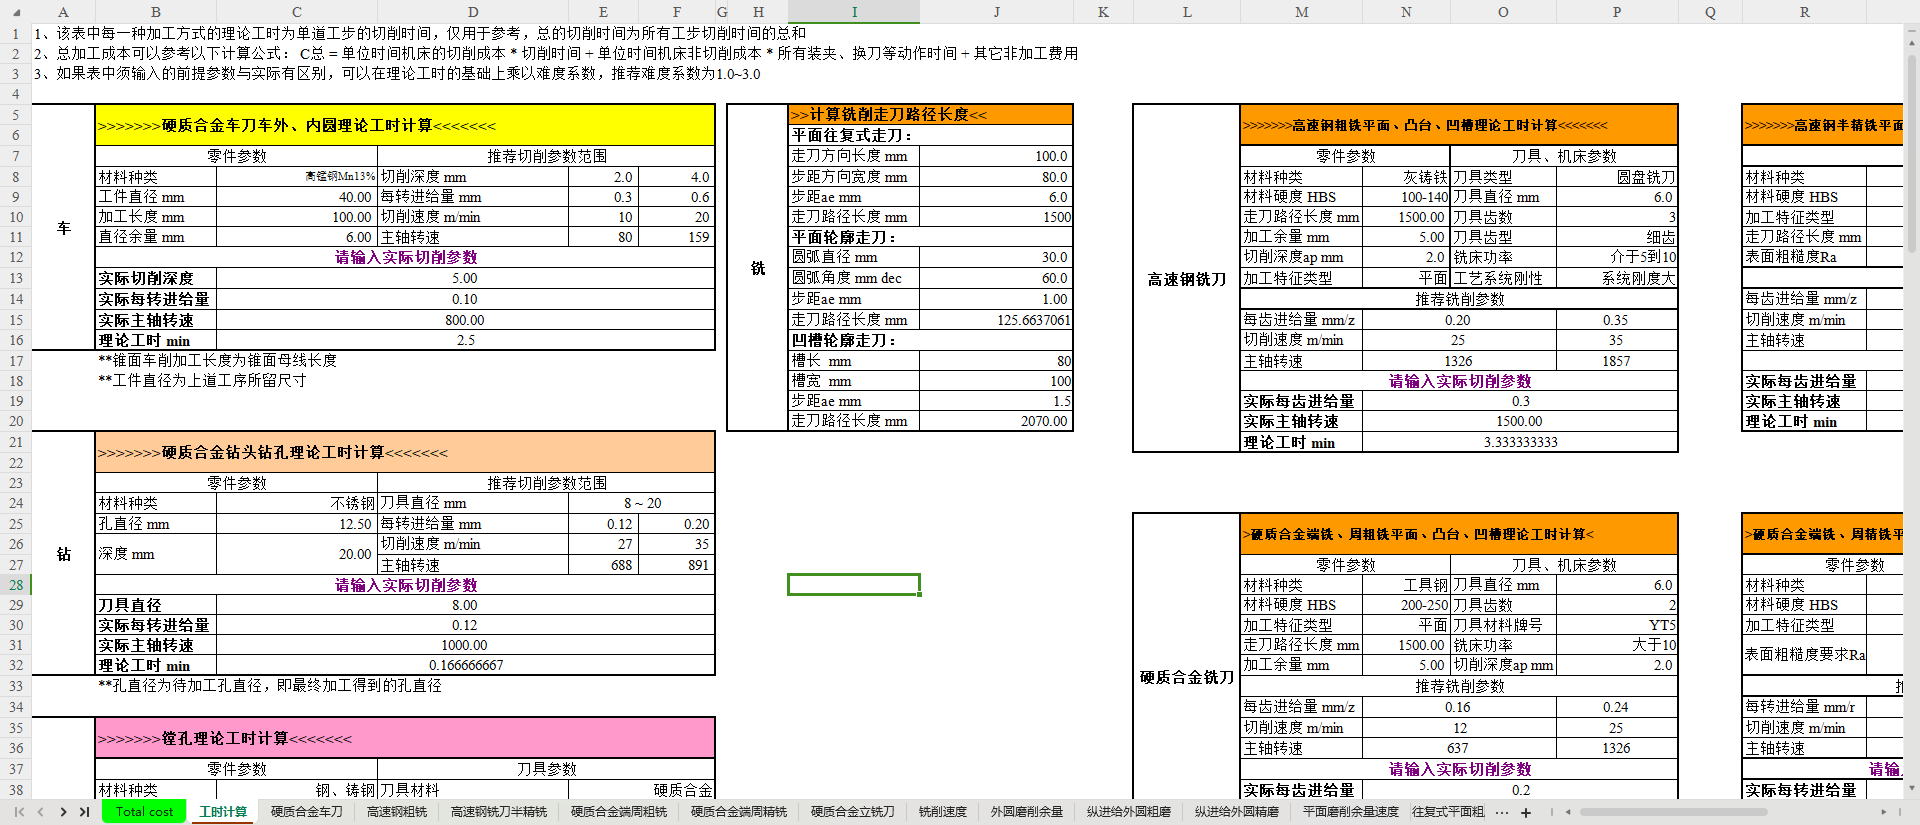Select the yellow 硬质合金车刀车外、内圆 title cell

point(405,125)
